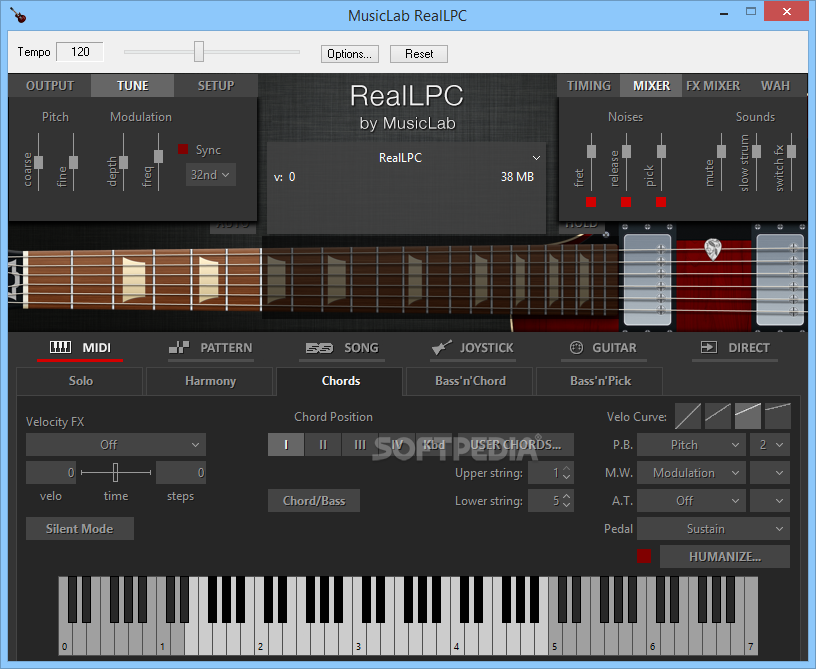Screen dimensions: 816x669
Task: Select chord position IV
Action: 397,445
